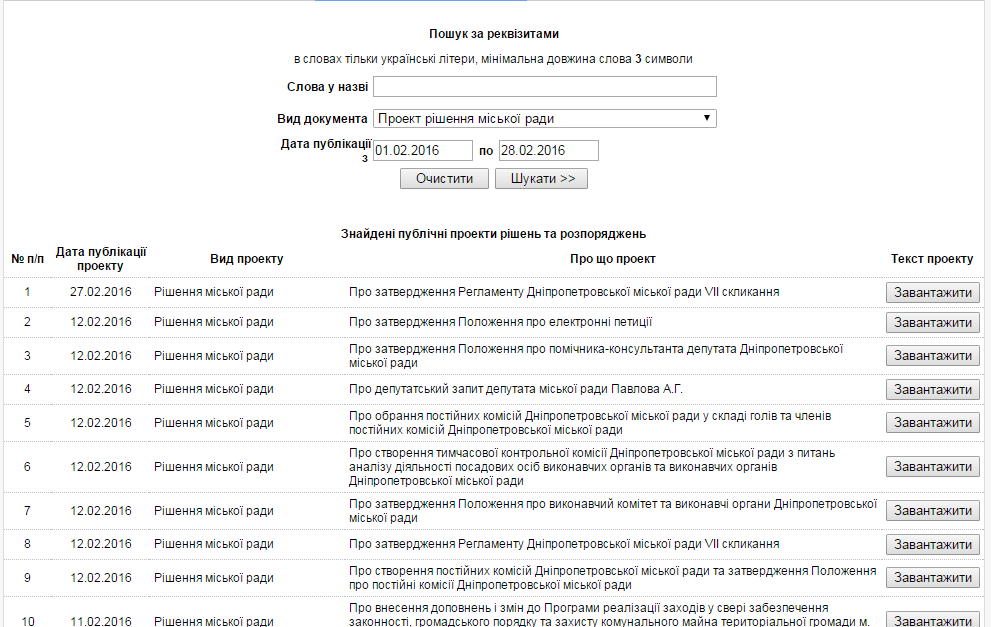Click the 'Вид проекту' column header

pos(246,259)
